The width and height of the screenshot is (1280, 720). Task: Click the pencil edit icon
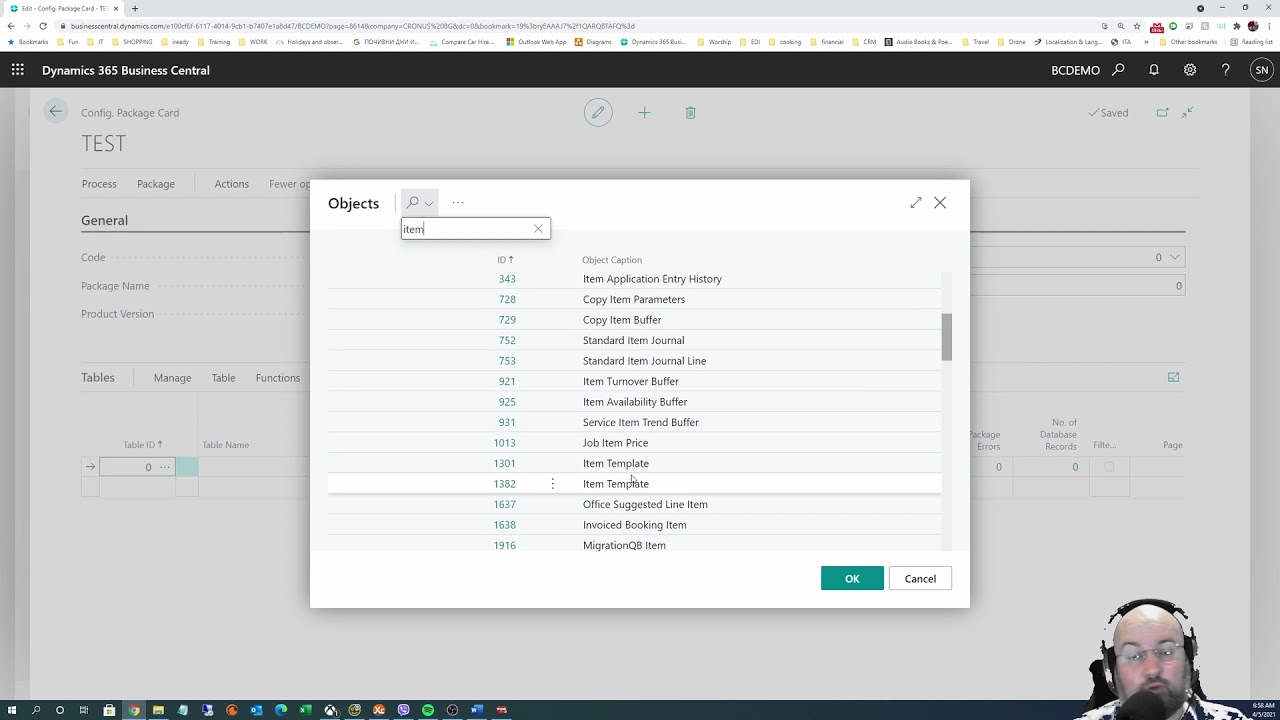598,113
